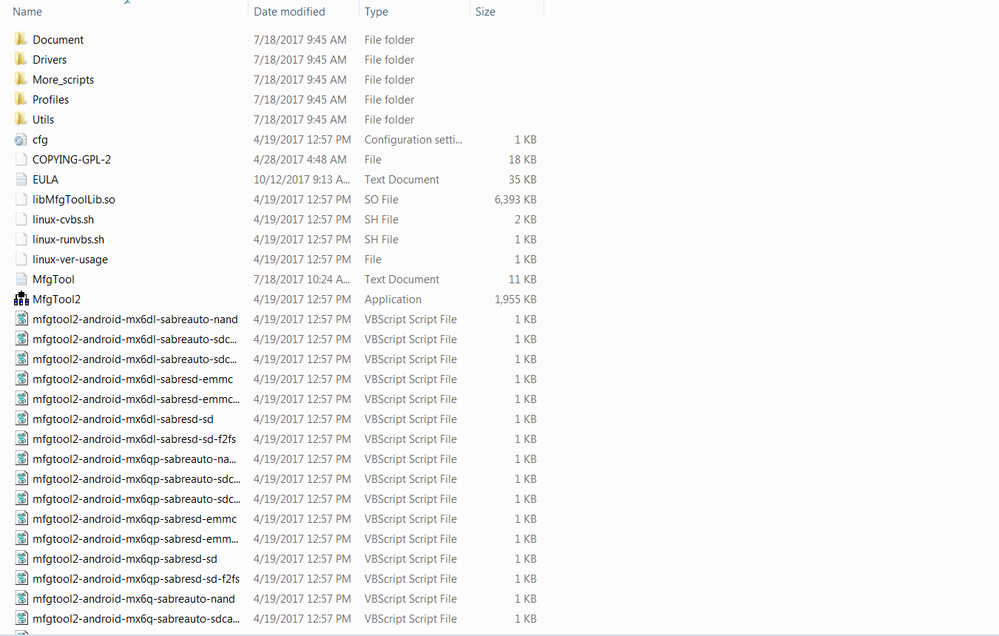The height and width of the screenshot is (636, 999).
Task: Click script icon of mfgtool2-android-mx6dl-sabresd-sd-f2fs
Action: [x=22, y=439]
